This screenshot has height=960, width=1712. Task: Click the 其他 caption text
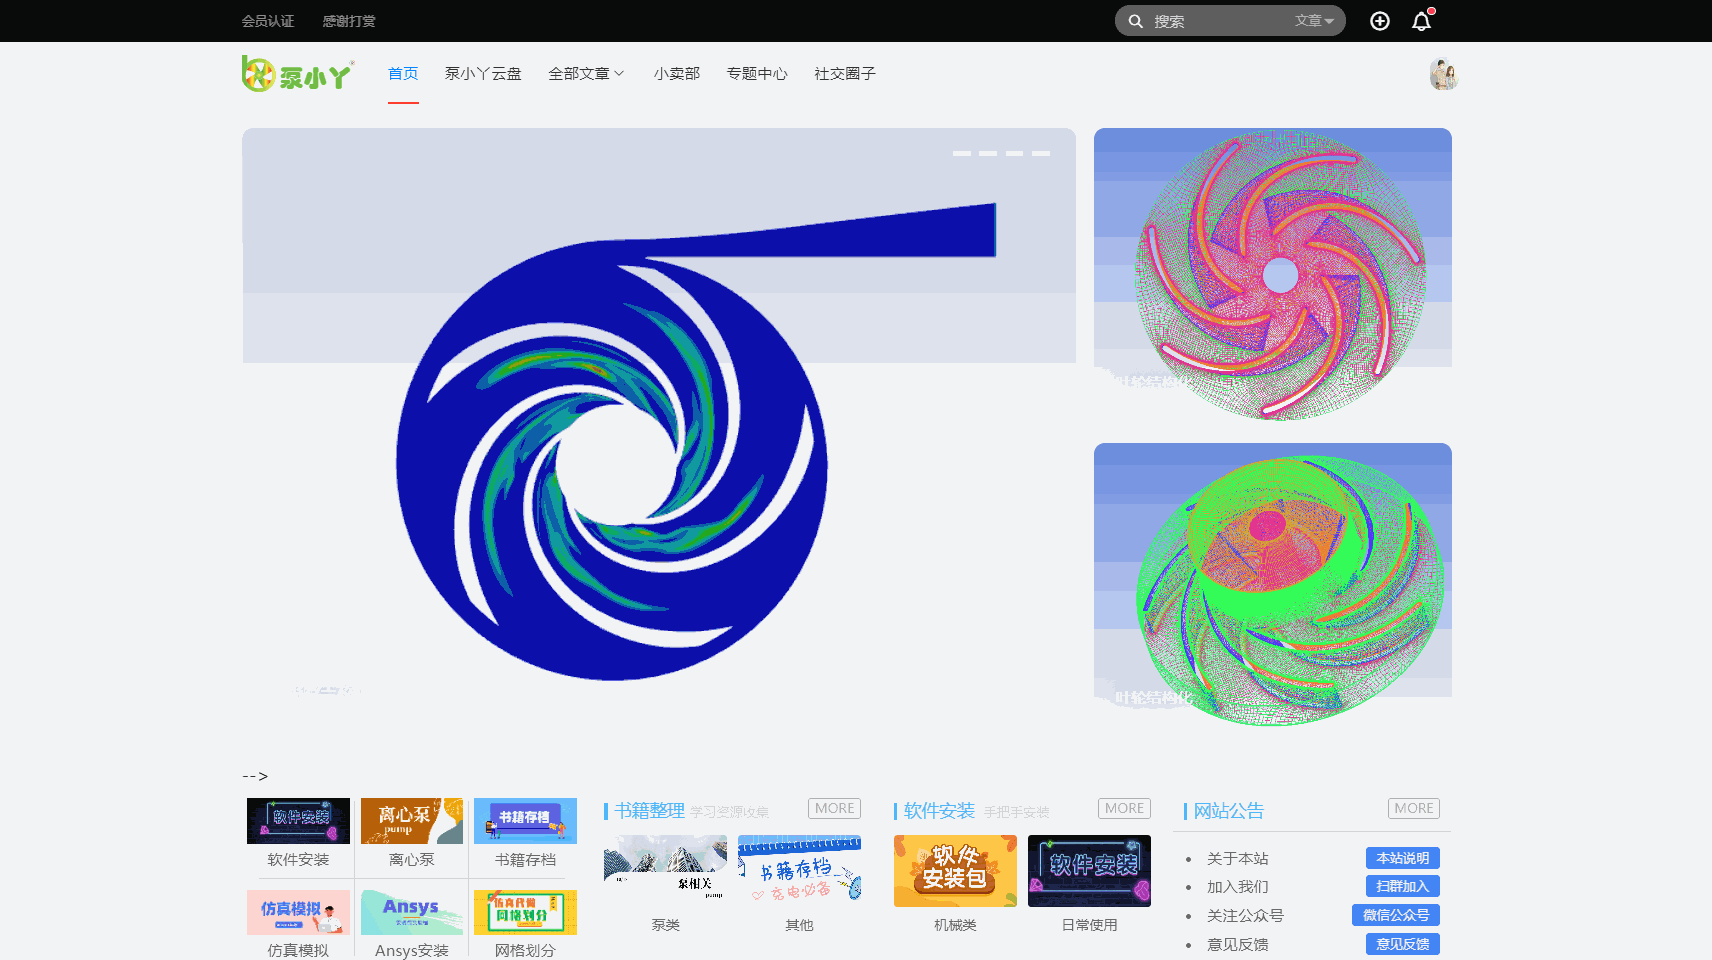coord(799,925)
